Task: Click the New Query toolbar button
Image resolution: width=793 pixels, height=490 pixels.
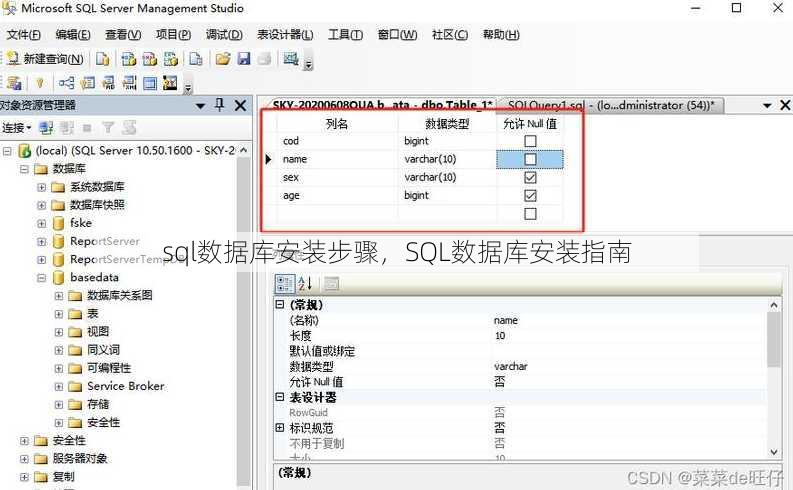Action: pyautogui.click(x=45, y=59)
